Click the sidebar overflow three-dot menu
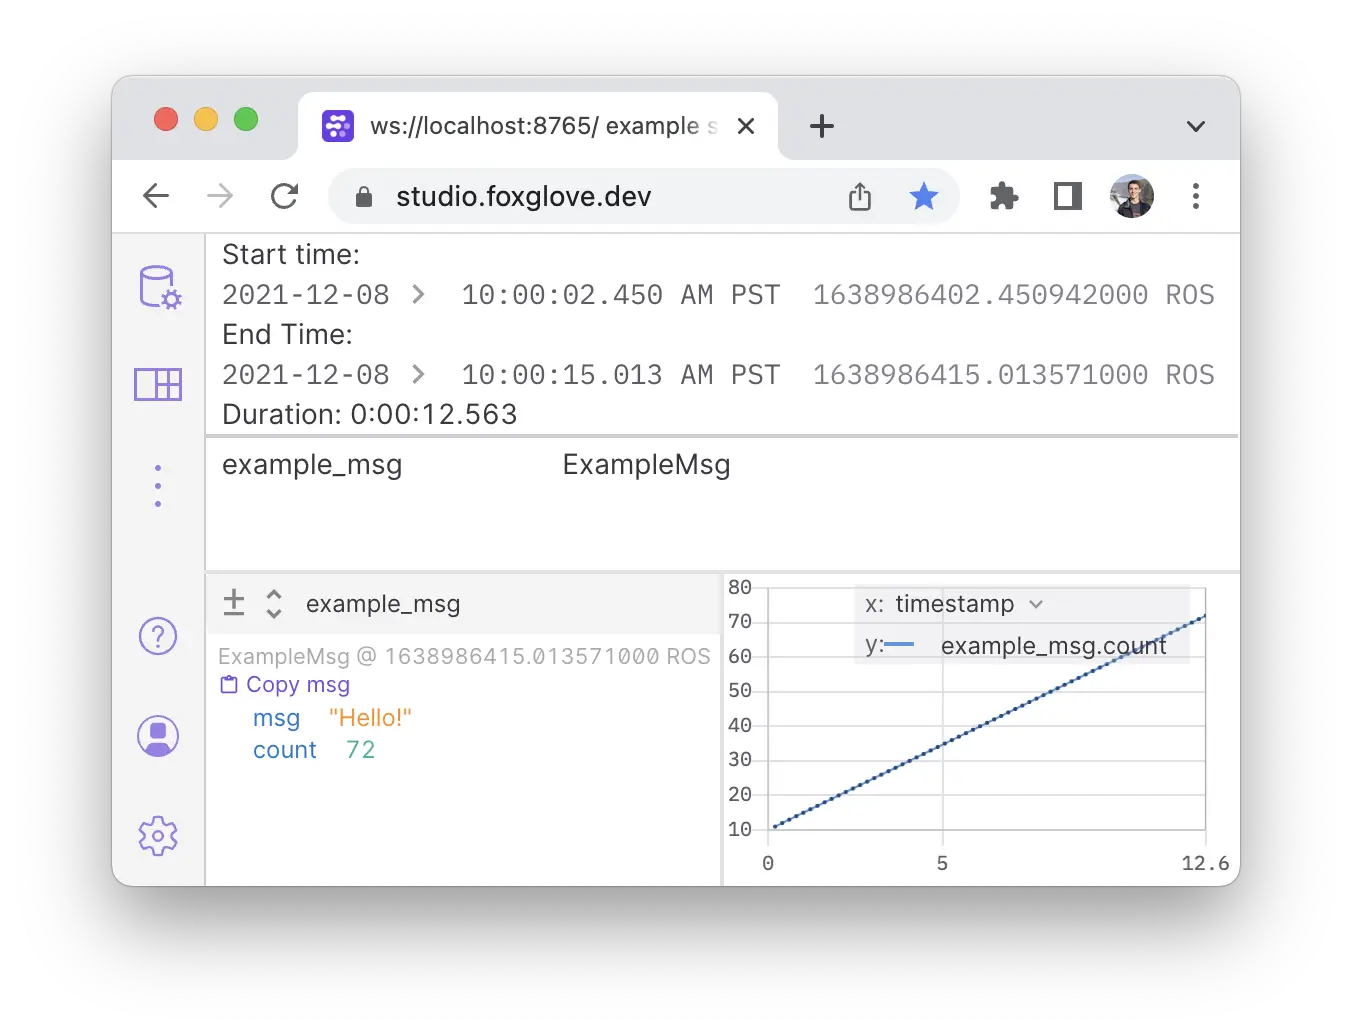This screenshot has height=1034, width=1352. [158, 485]
